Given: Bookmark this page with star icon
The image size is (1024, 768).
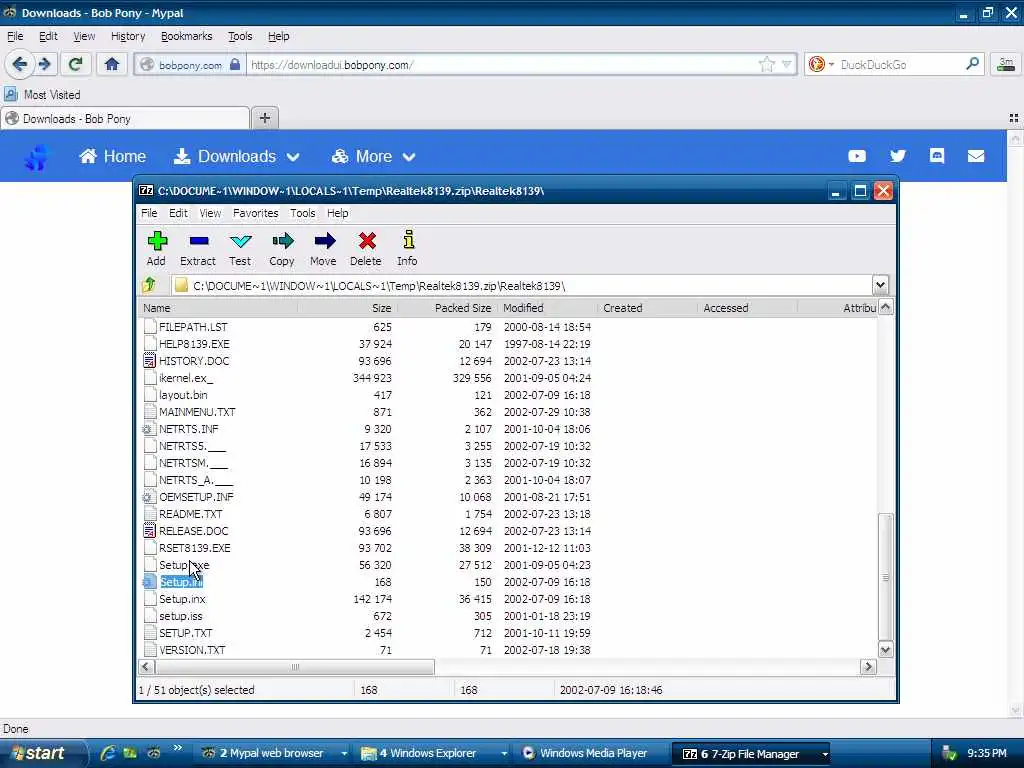Looking at the screenshot, I should point(767,64).
